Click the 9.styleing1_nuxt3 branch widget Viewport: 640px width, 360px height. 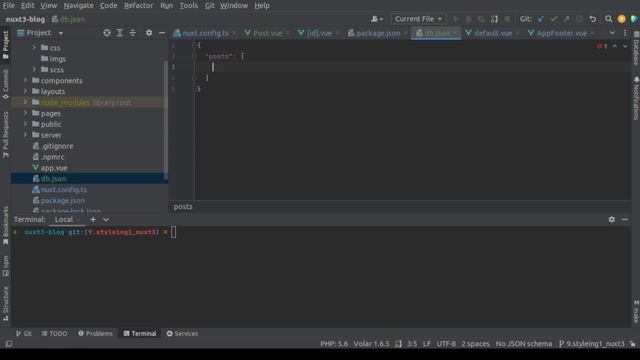(591, 344)
